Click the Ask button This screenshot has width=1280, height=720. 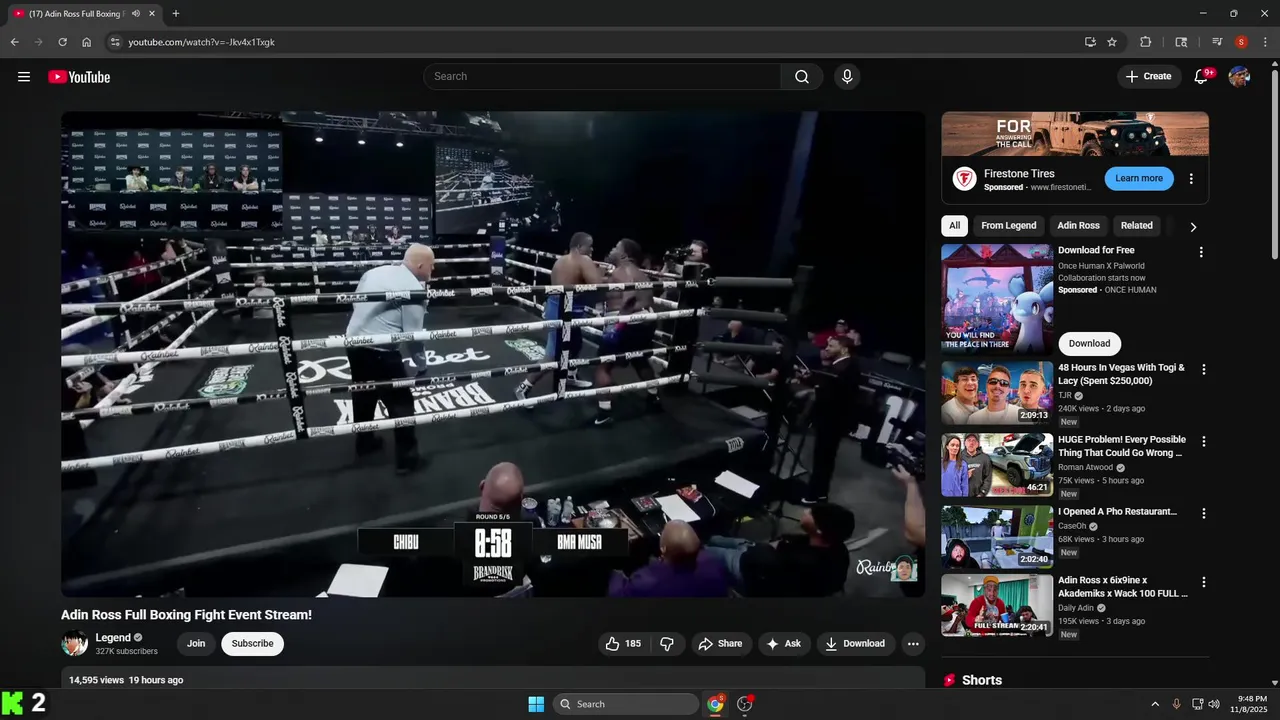point(784,644)
